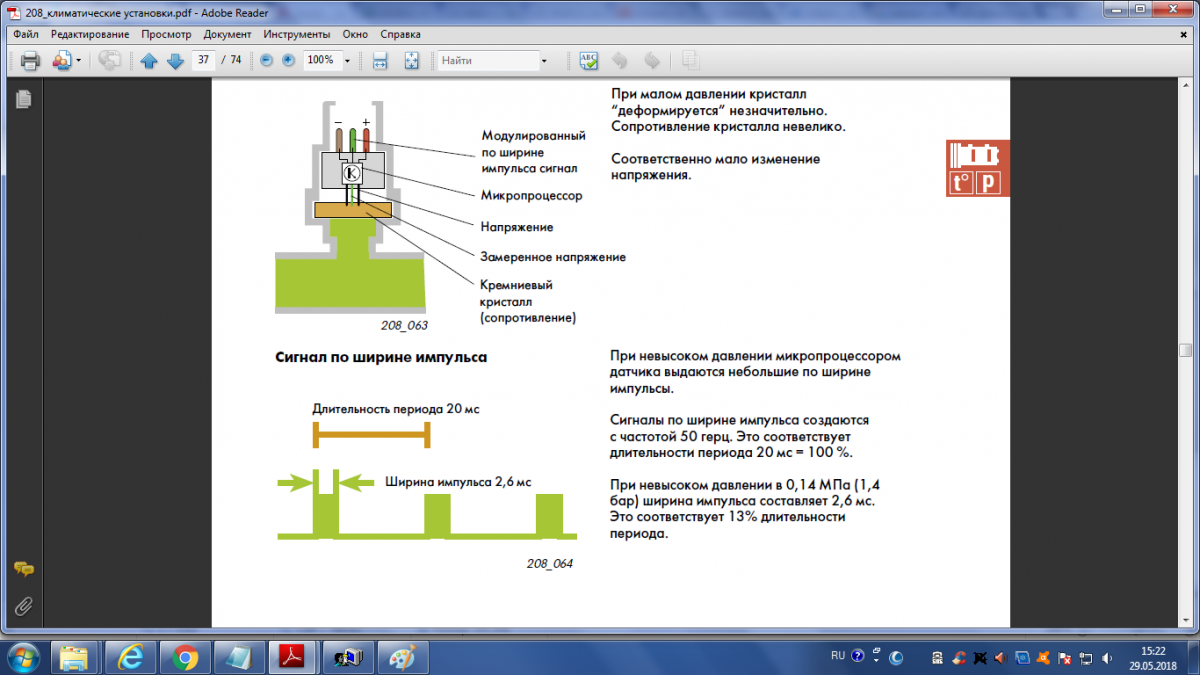Zoom in with the plus button
Viewport: 1200px width, 675px height.
(289, 60)
